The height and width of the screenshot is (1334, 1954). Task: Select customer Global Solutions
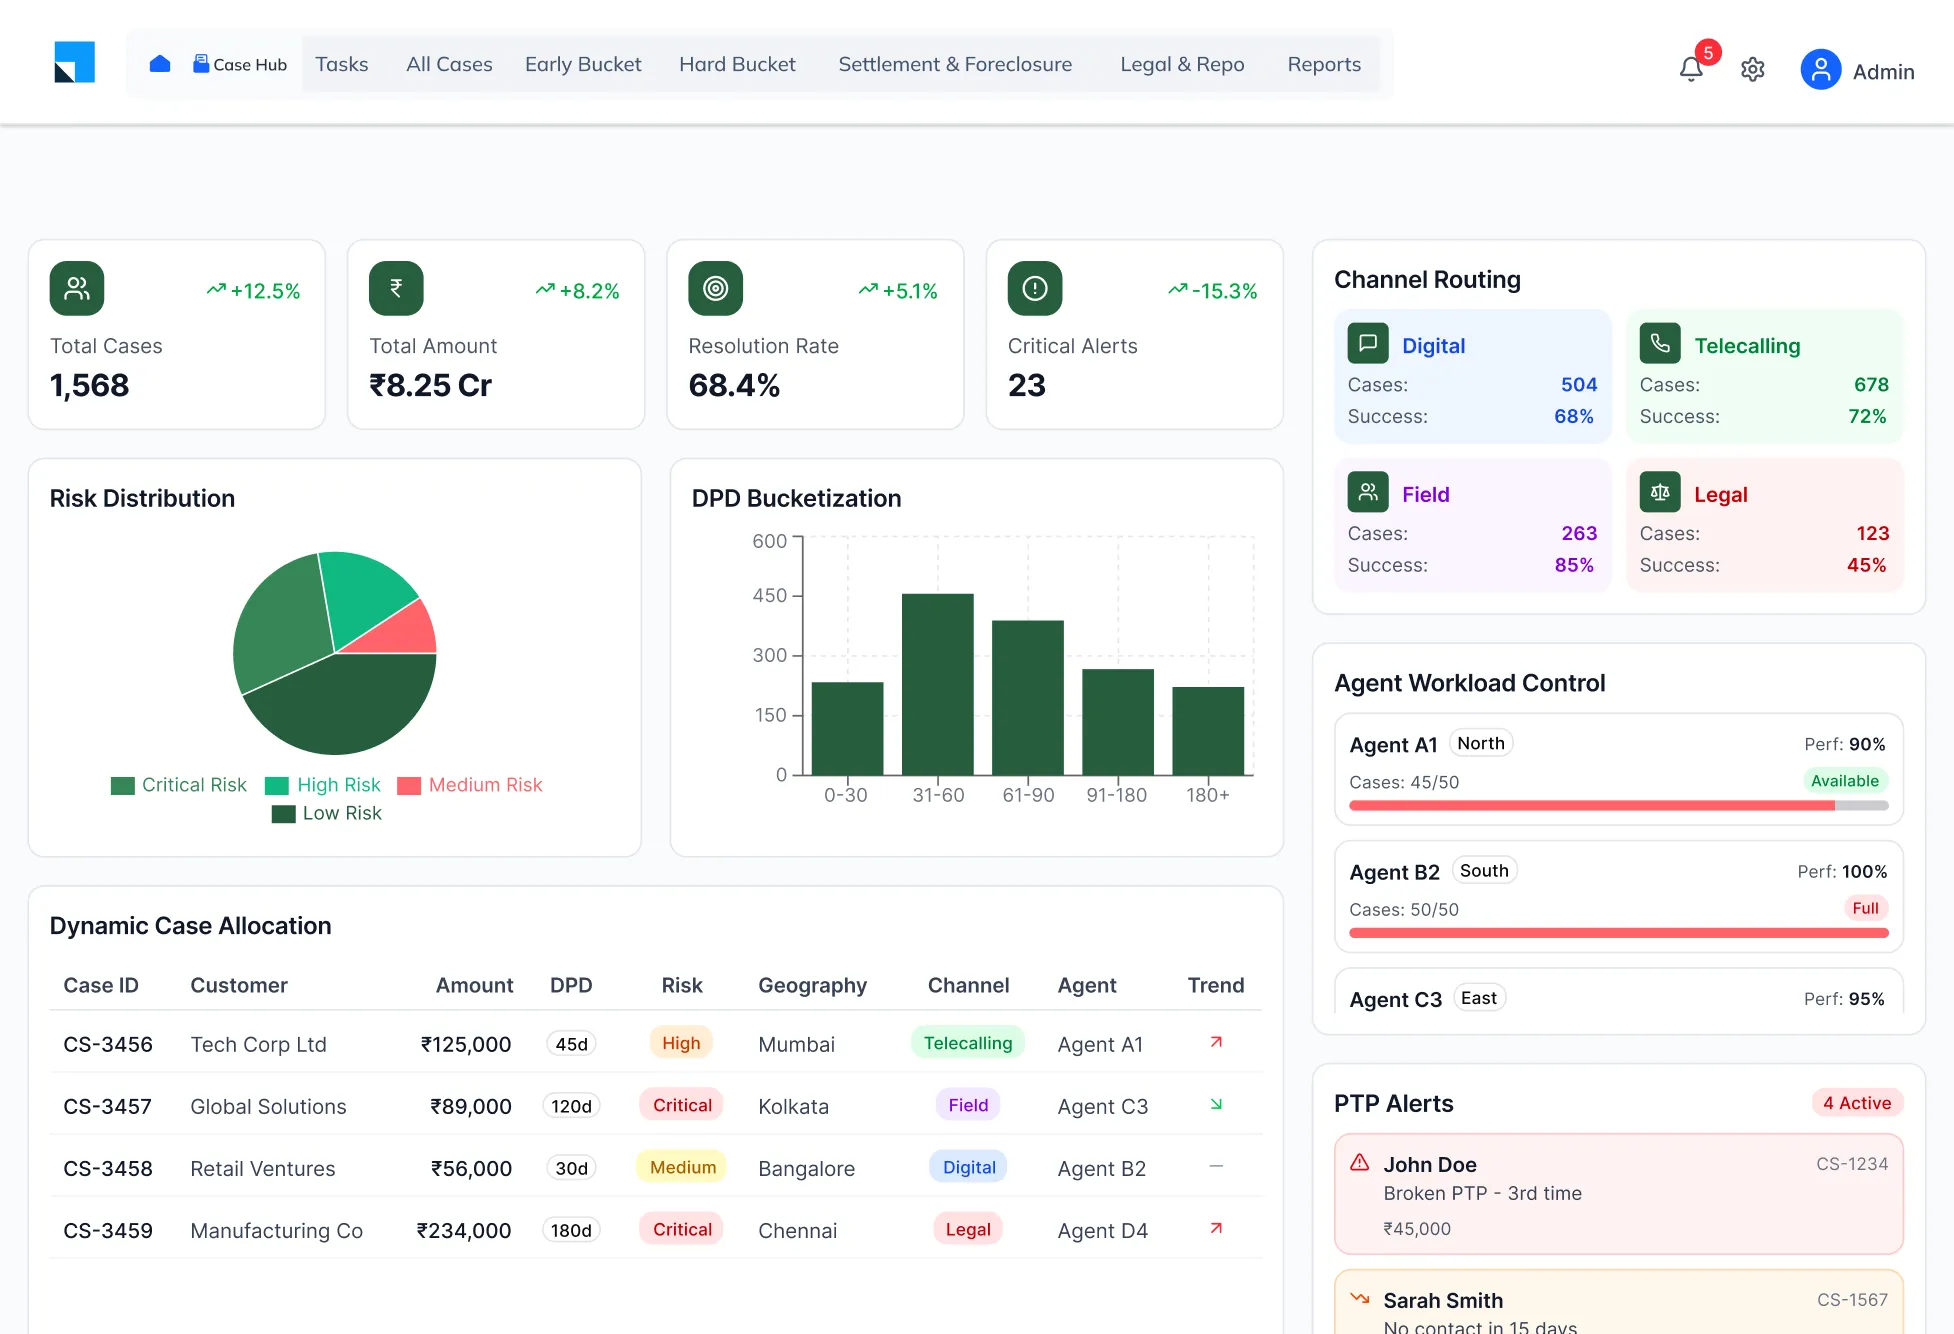pos(268,1106)
